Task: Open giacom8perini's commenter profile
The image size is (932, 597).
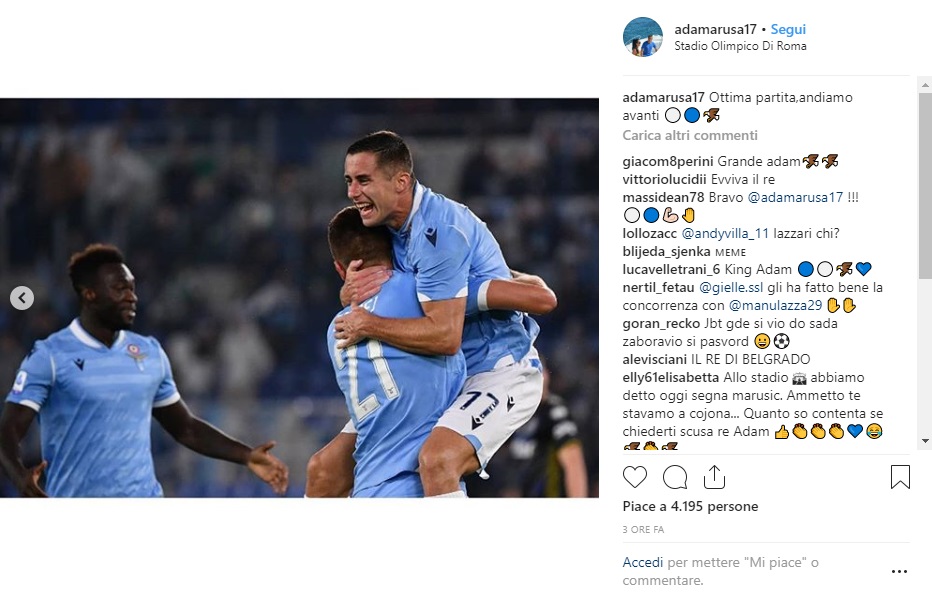Action: 667,161
